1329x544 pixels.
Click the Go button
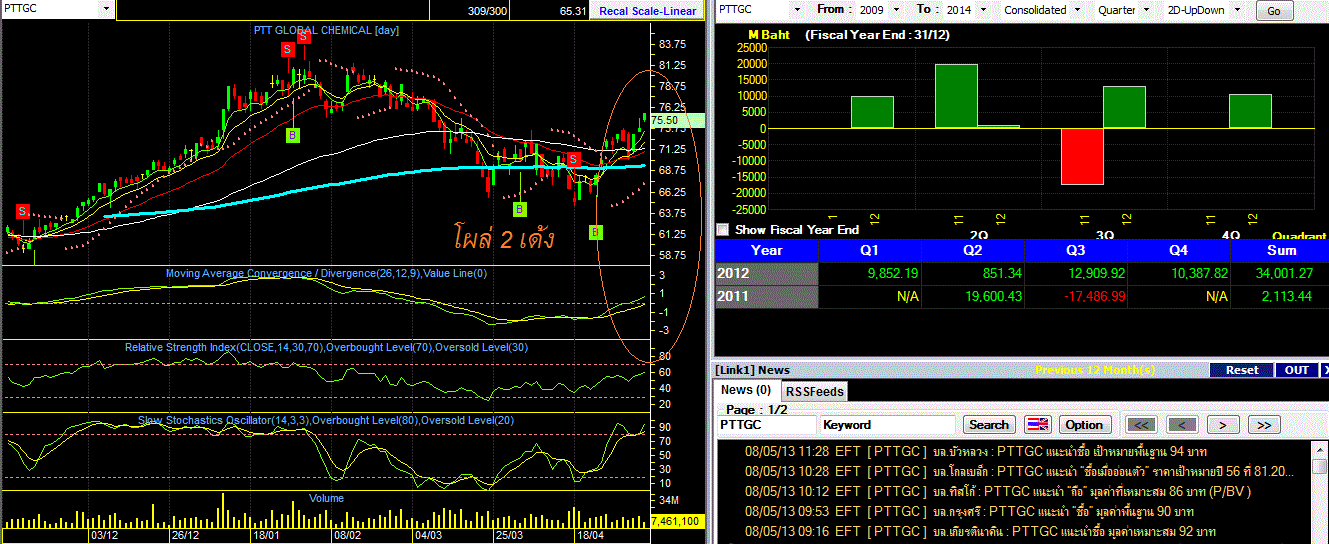tap(1274, 11)
